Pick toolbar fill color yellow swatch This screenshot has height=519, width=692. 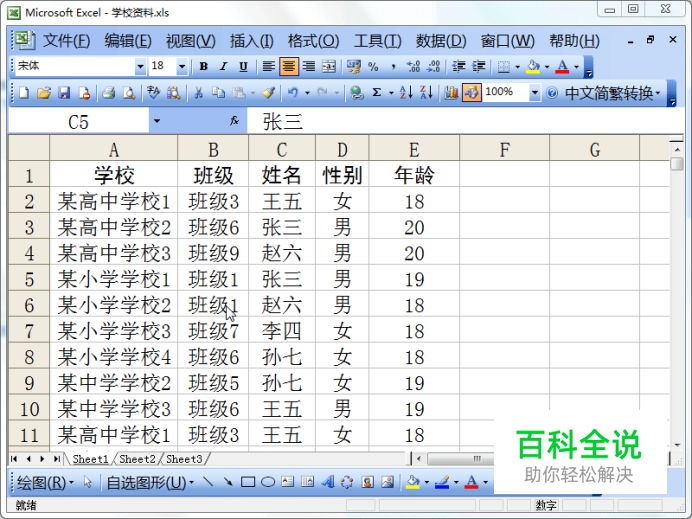[x=533, y=67]
